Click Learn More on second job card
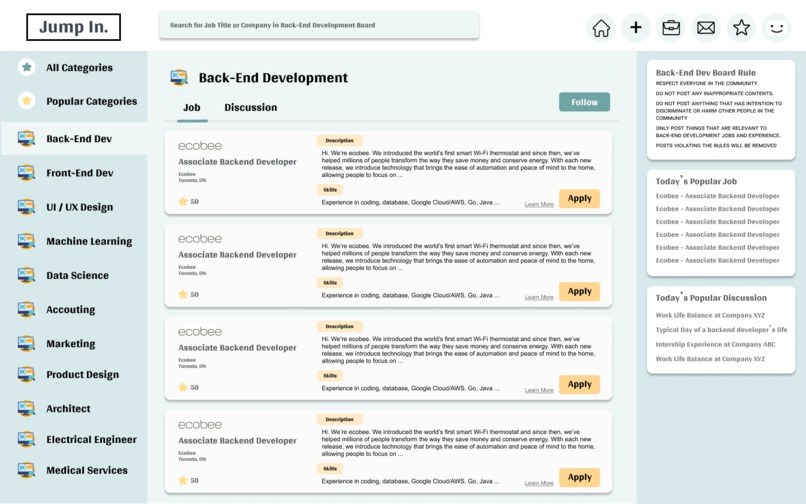The image size is (806, 504). [539, 297]
